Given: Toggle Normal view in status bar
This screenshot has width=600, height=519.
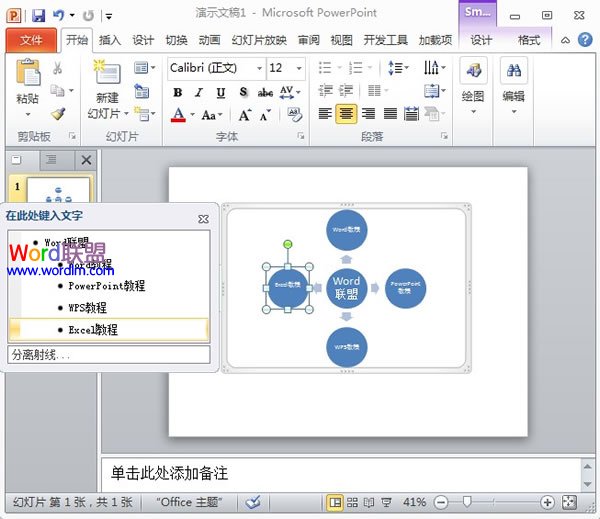Looking at the screenshot, I should (x=335, y=502).
